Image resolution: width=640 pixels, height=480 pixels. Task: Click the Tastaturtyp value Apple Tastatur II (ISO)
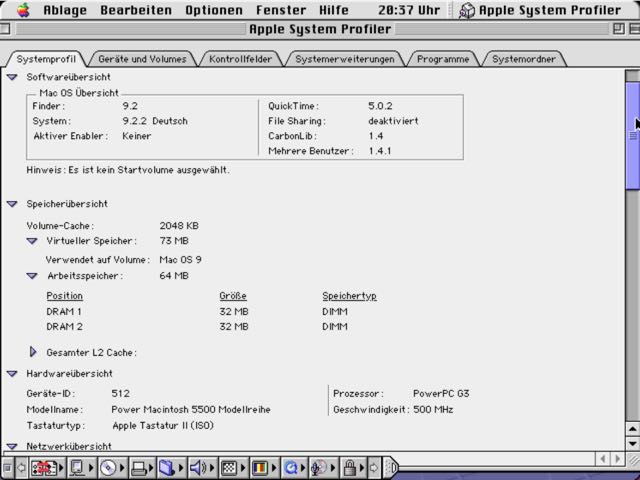[163, 425]
